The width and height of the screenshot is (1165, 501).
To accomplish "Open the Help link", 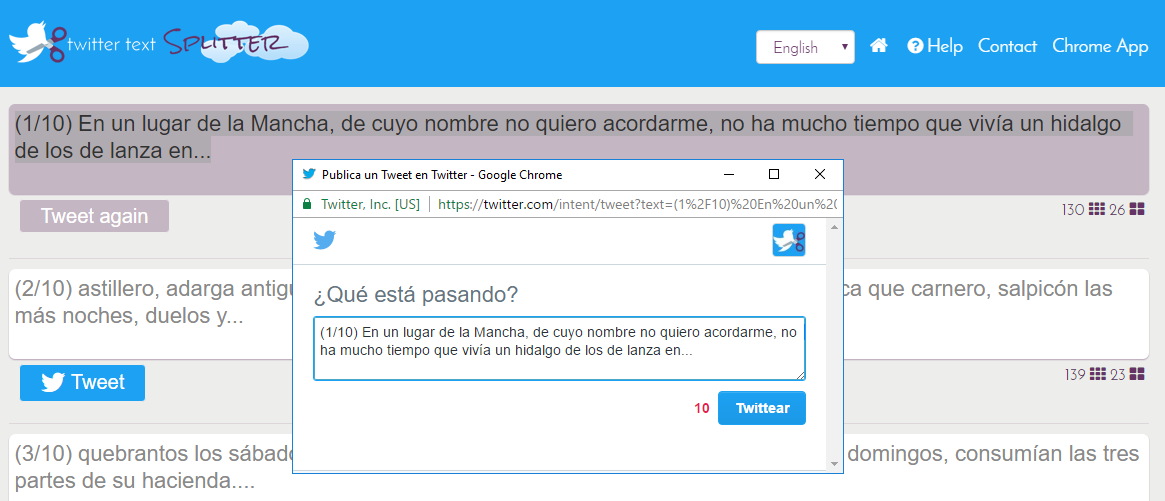I will (935, 46).
